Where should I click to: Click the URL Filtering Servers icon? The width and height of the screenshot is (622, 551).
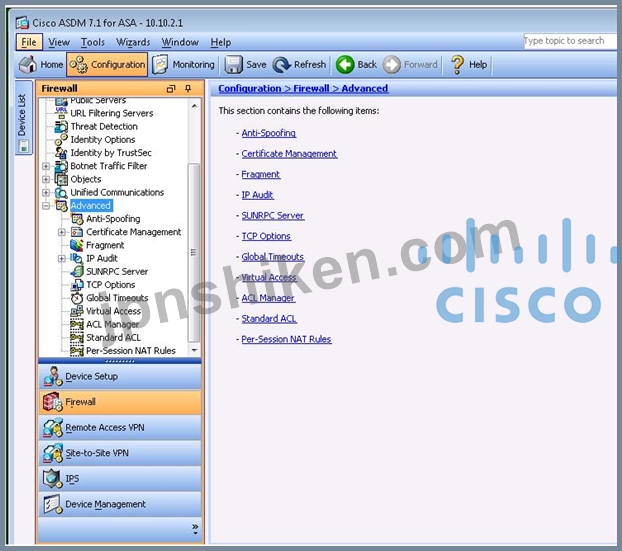pyautogui.click(x=61, y=113)
